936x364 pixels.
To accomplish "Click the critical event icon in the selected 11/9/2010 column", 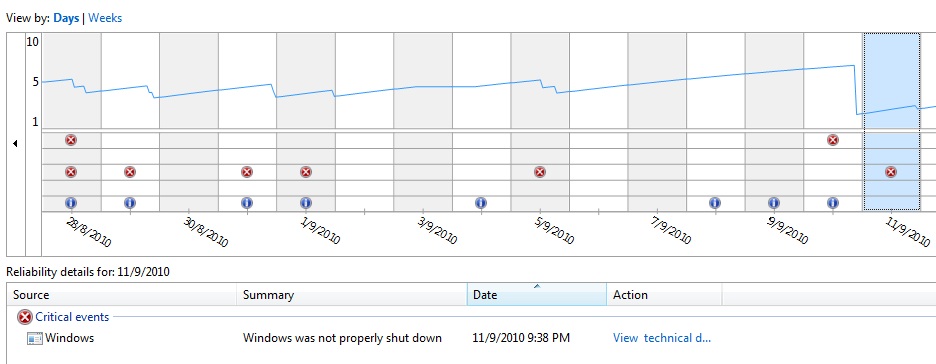I will (891, 172).
